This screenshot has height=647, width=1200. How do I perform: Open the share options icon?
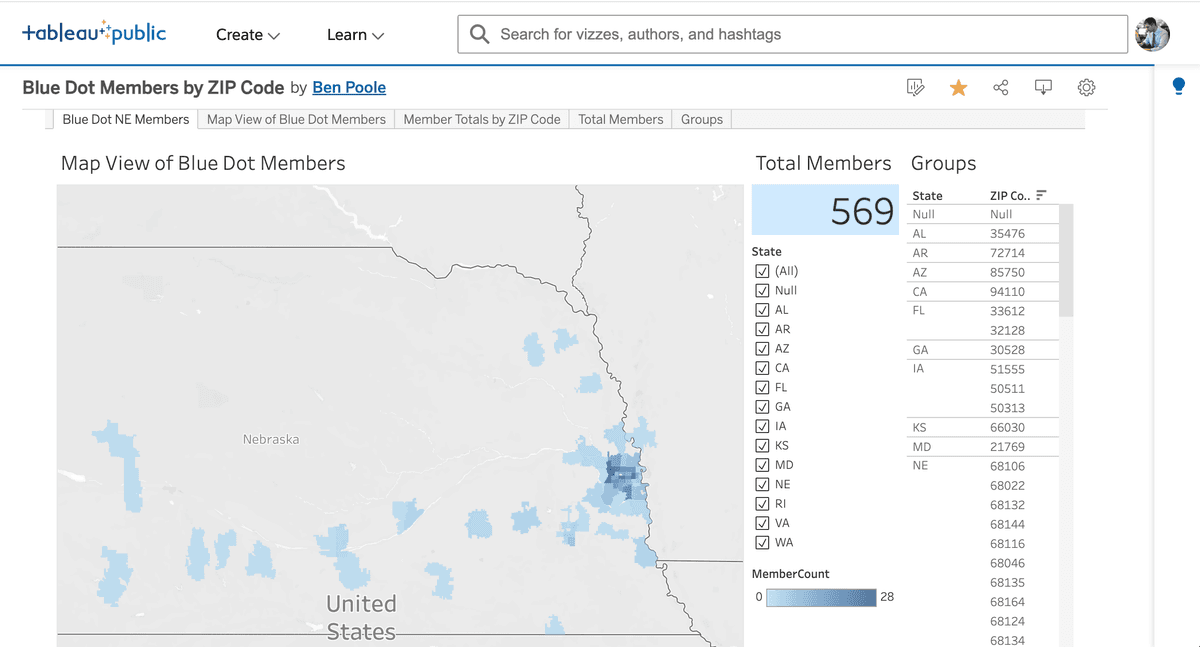[x=1001, y=87]
